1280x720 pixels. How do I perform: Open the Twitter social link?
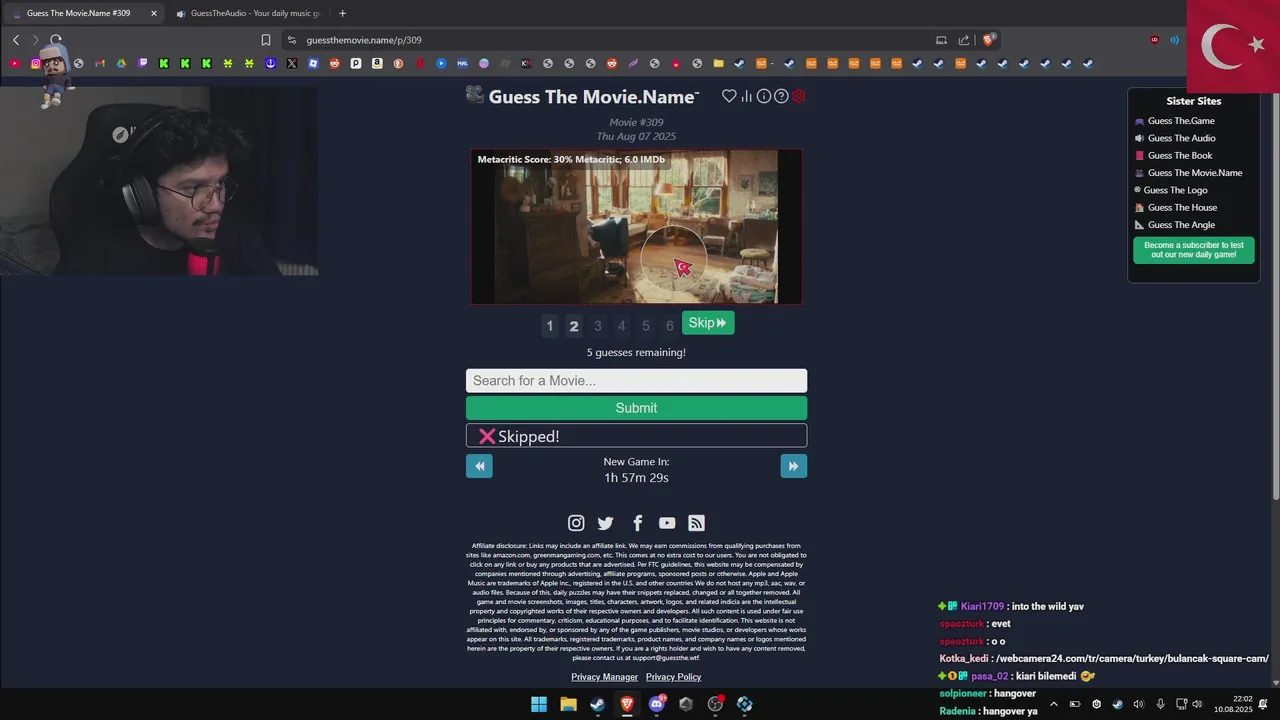(606, 523)
